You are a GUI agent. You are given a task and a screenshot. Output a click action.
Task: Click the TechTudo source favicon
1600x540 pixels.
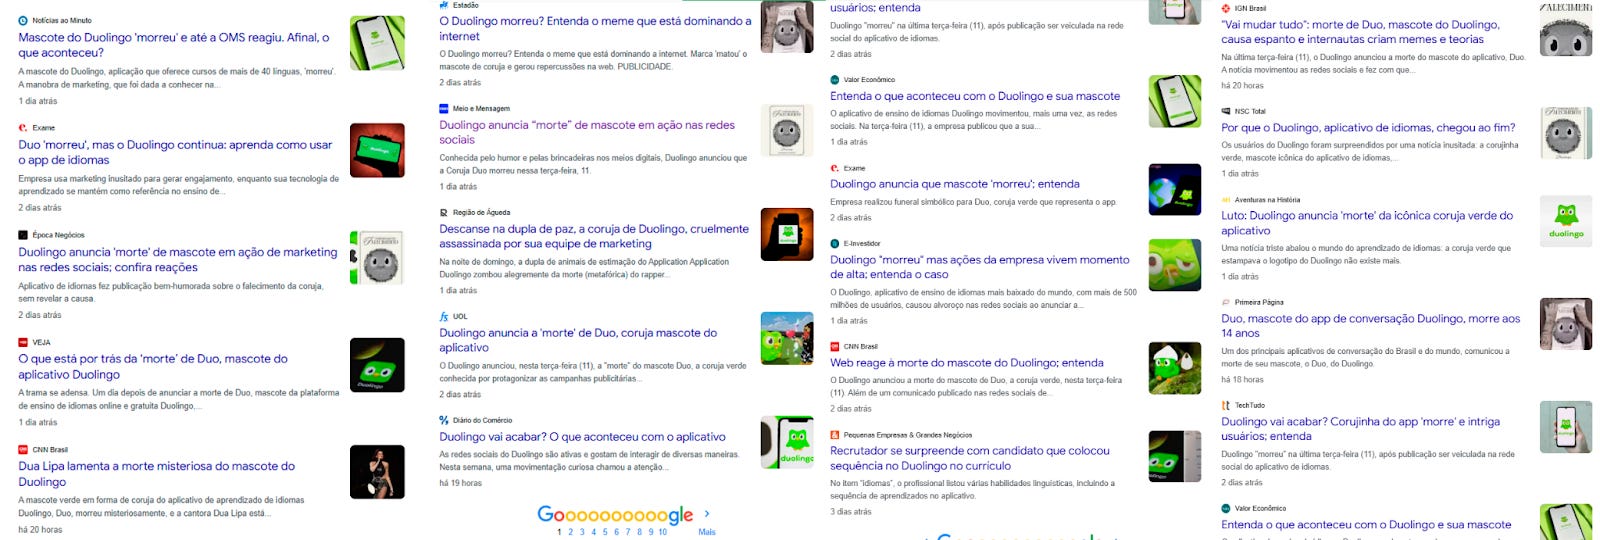pyautogui.click(x=1226, y=405)
